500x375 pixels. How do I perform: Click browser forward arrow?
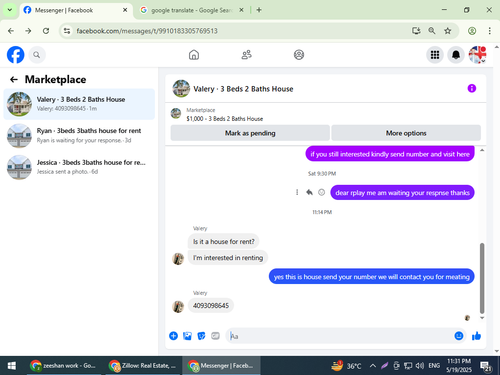pos(28,31)
